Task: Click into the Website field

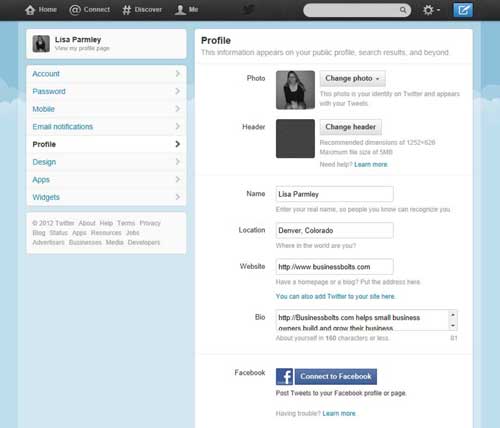Action: 334,267
